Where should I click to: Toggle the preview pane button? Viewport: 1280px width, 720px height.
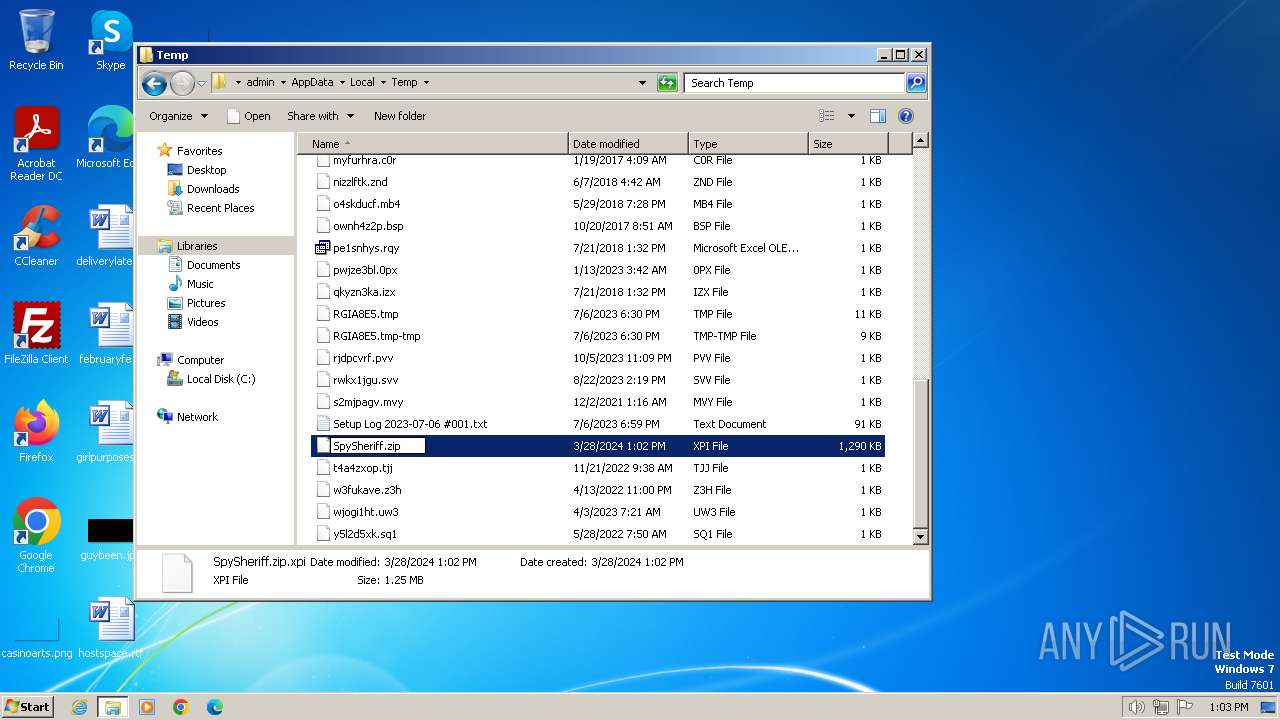coord(877,116)
